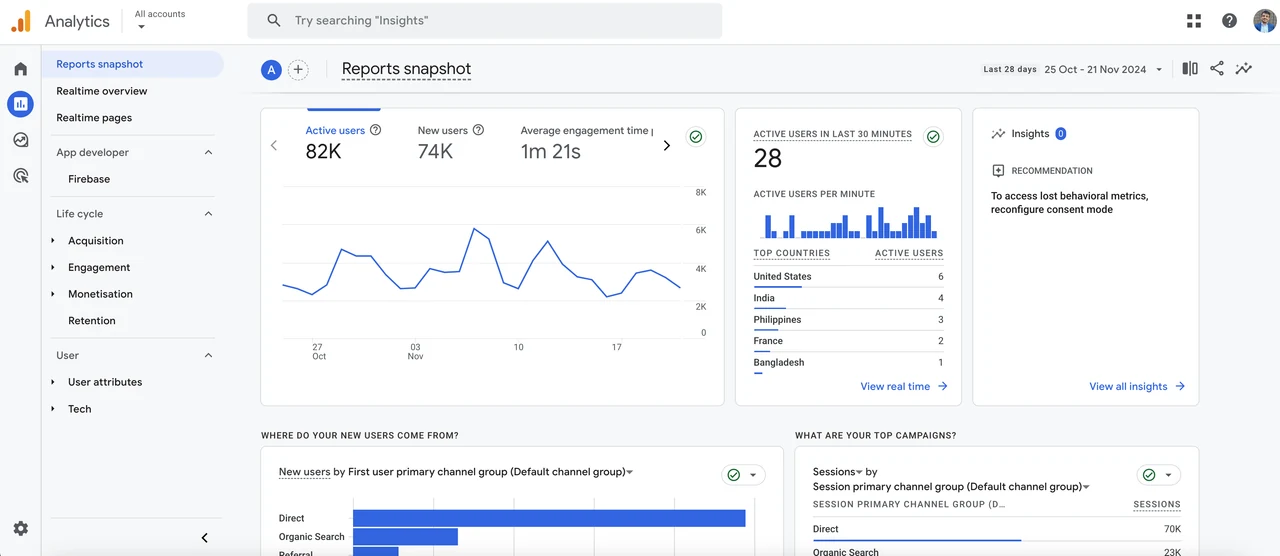Open the Help question mark icon
1280x556 pixels.
(1230, 21)
